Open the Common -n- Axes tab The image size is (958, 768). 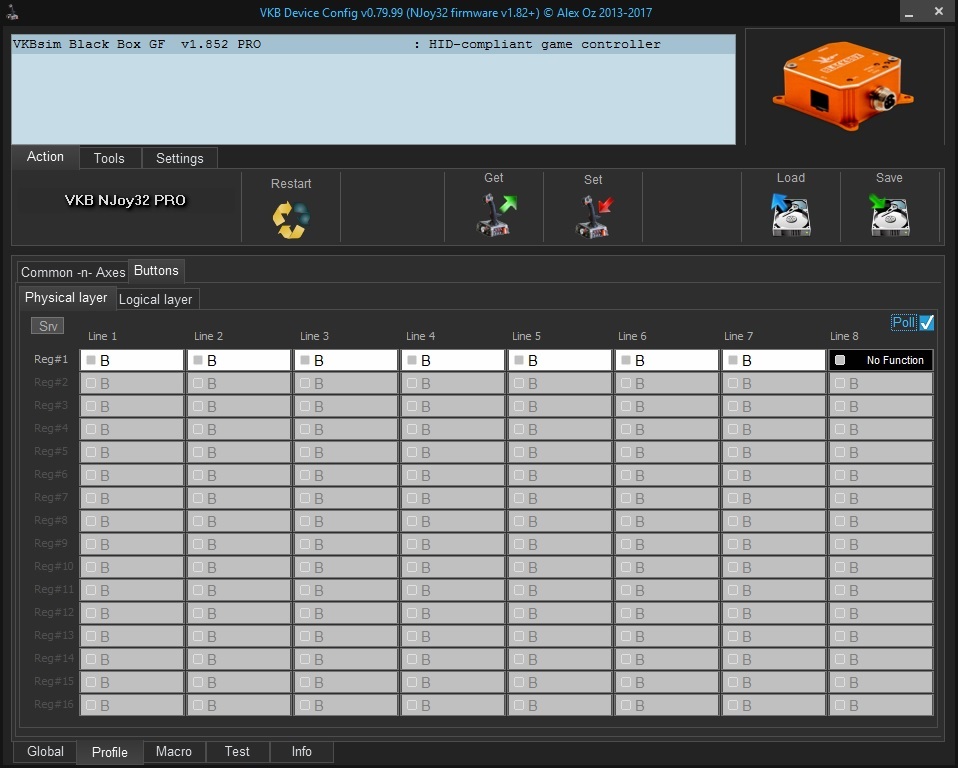(x=73, y=272)
